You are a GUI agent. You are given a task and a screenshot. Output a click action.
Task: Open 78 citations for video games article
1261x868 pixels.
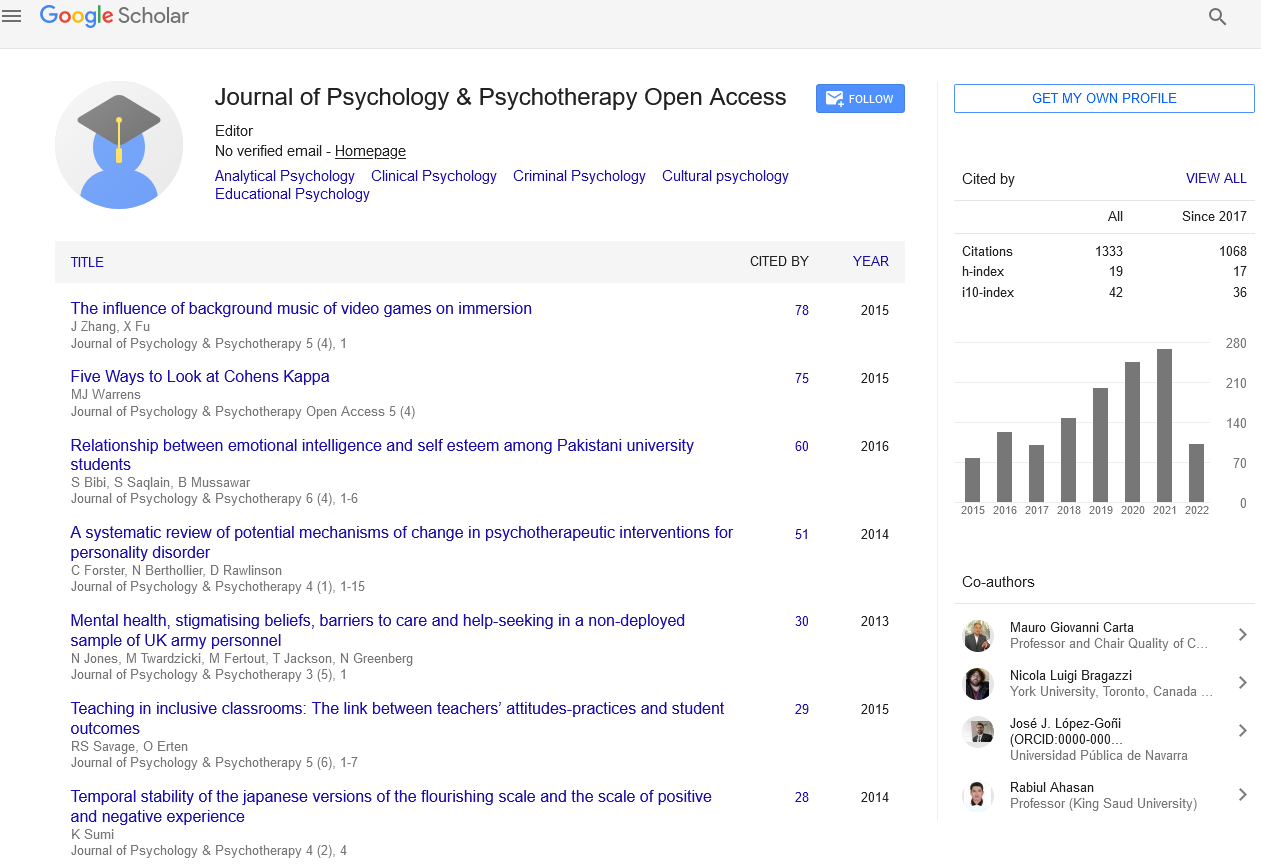[x=802, y=311]
